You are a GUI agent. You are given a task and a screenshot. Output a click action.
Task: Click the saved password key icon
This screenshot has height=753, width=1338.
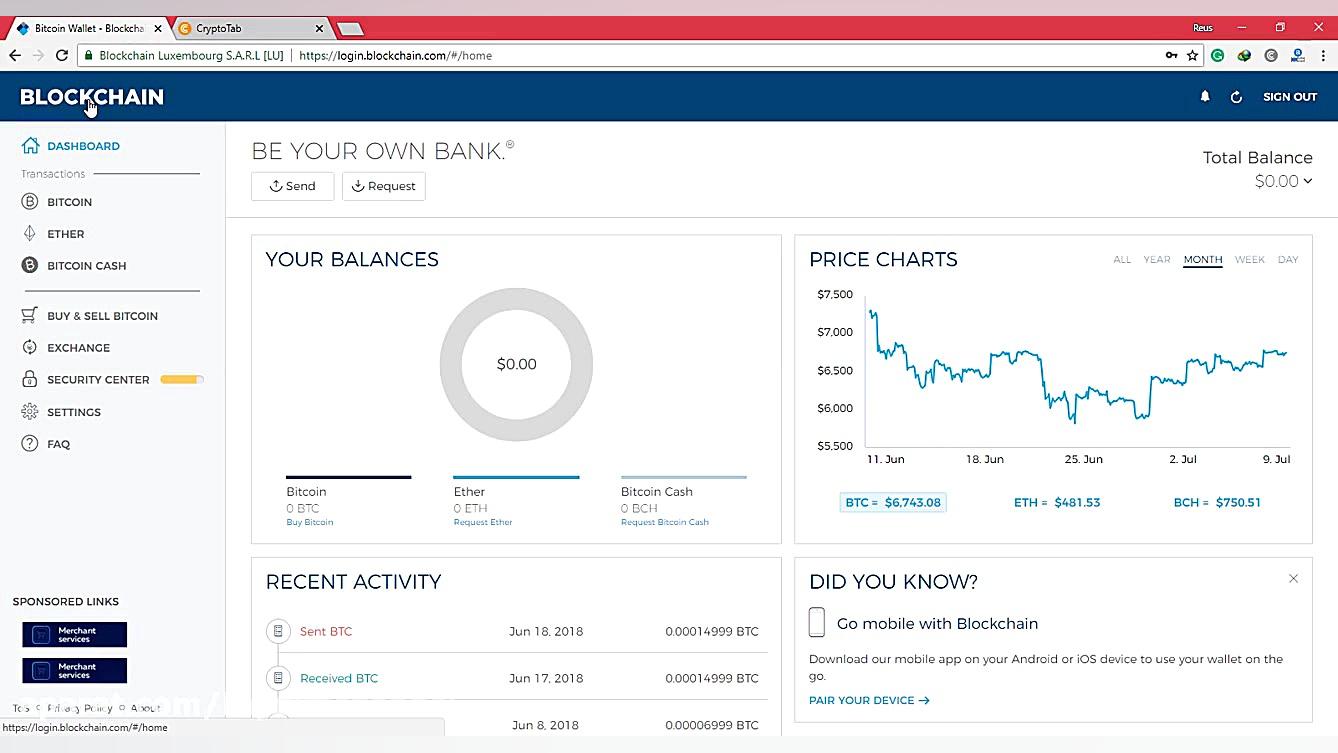(1171, 56)
